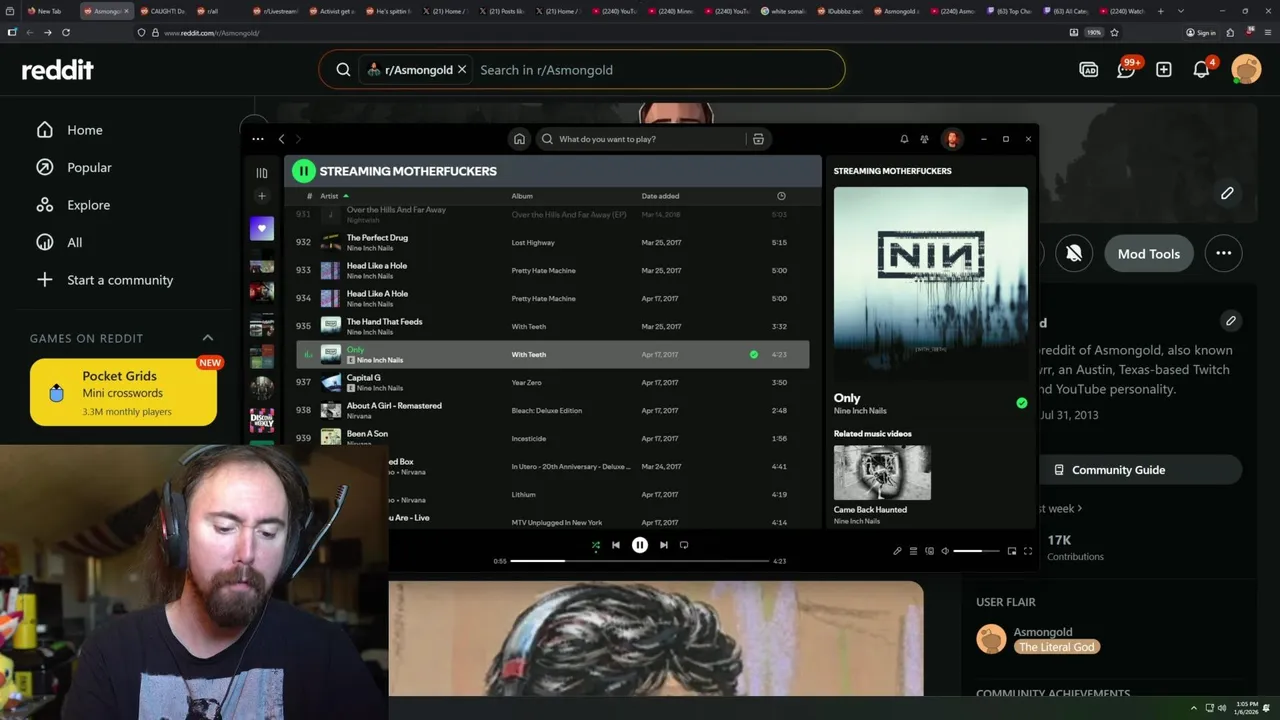Skip to next track in Spotify

pos(663,545)
